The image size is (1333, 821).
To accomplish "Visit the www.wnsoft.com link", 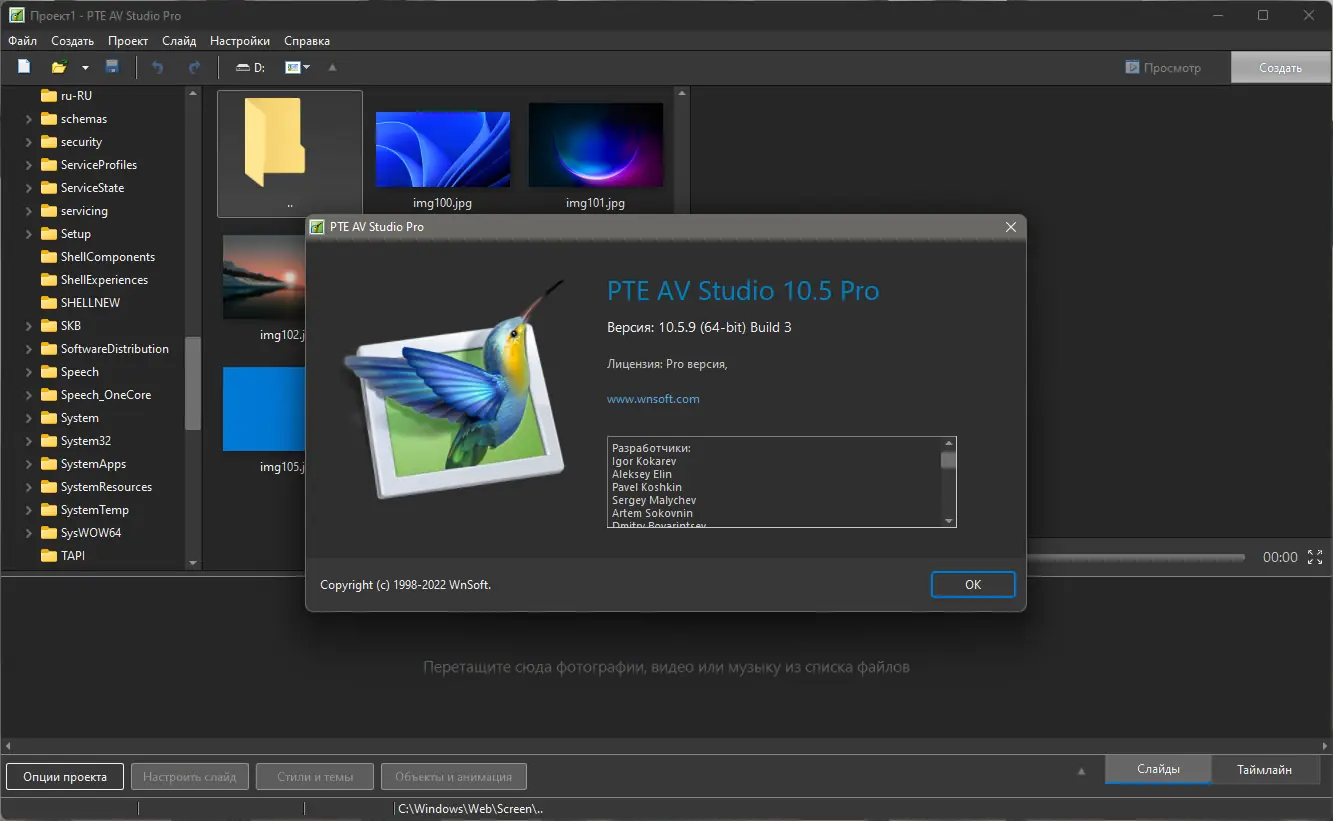I will (653, 399).
